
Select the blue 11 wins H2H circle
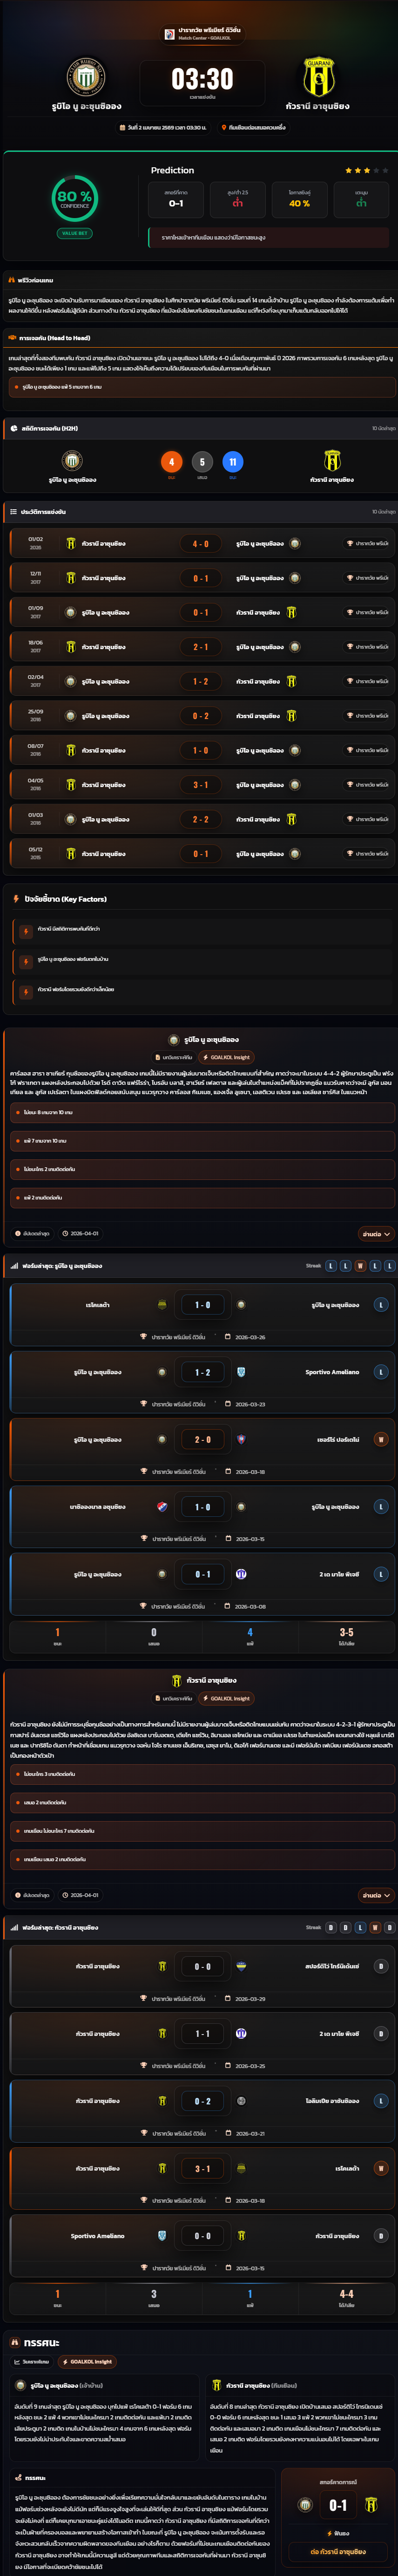pos(232,462)
